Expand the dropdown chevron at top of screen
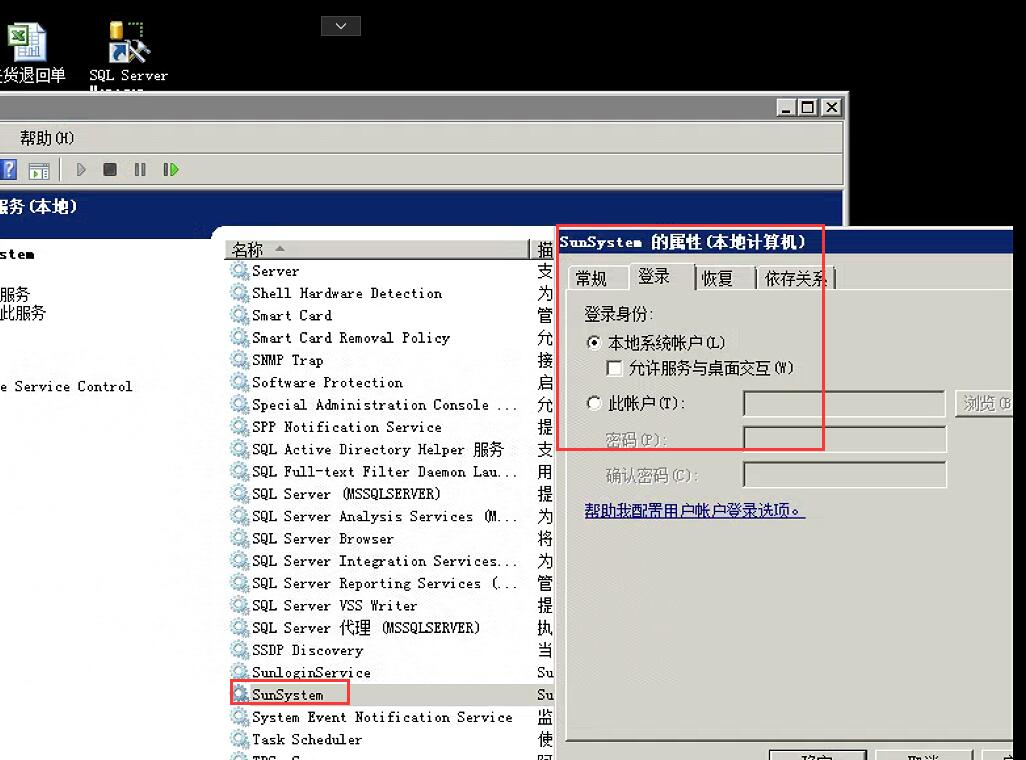This screenshot has height=760, width=1026. 341,26
